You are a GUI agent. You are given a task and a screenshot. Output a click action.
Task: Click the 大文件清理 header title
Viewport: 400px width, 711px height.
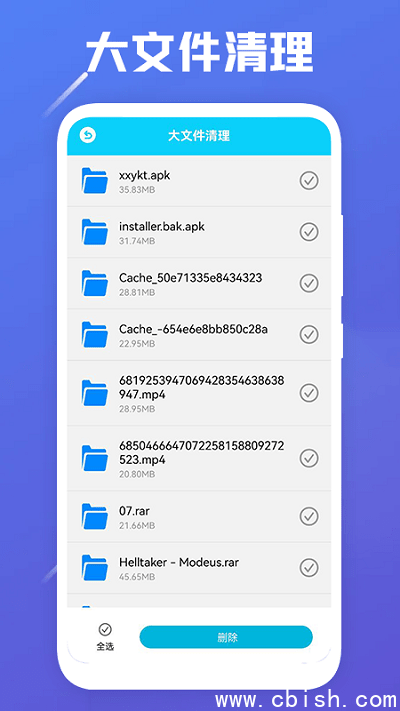pos(199,136)
